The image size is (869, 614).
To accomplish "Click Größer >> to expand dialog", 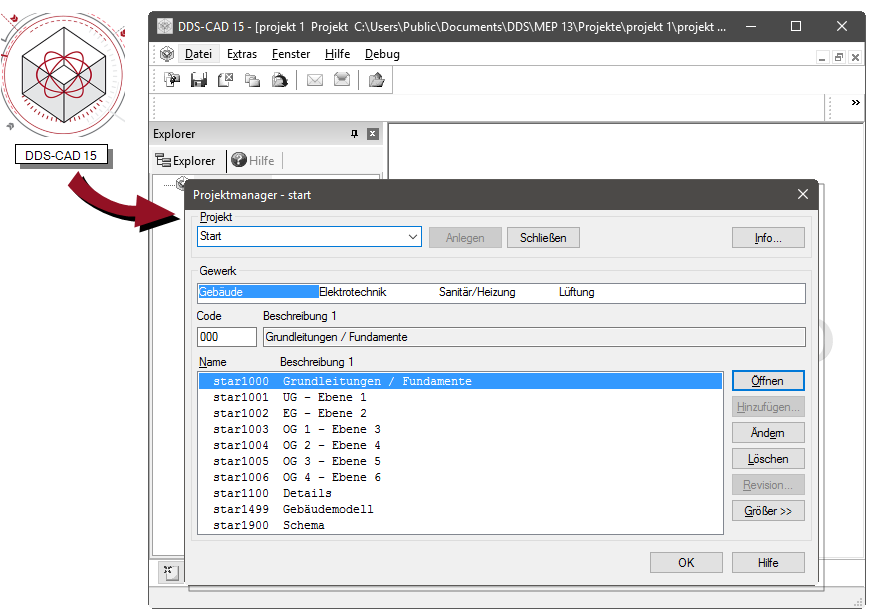I will tap(768, 511).
